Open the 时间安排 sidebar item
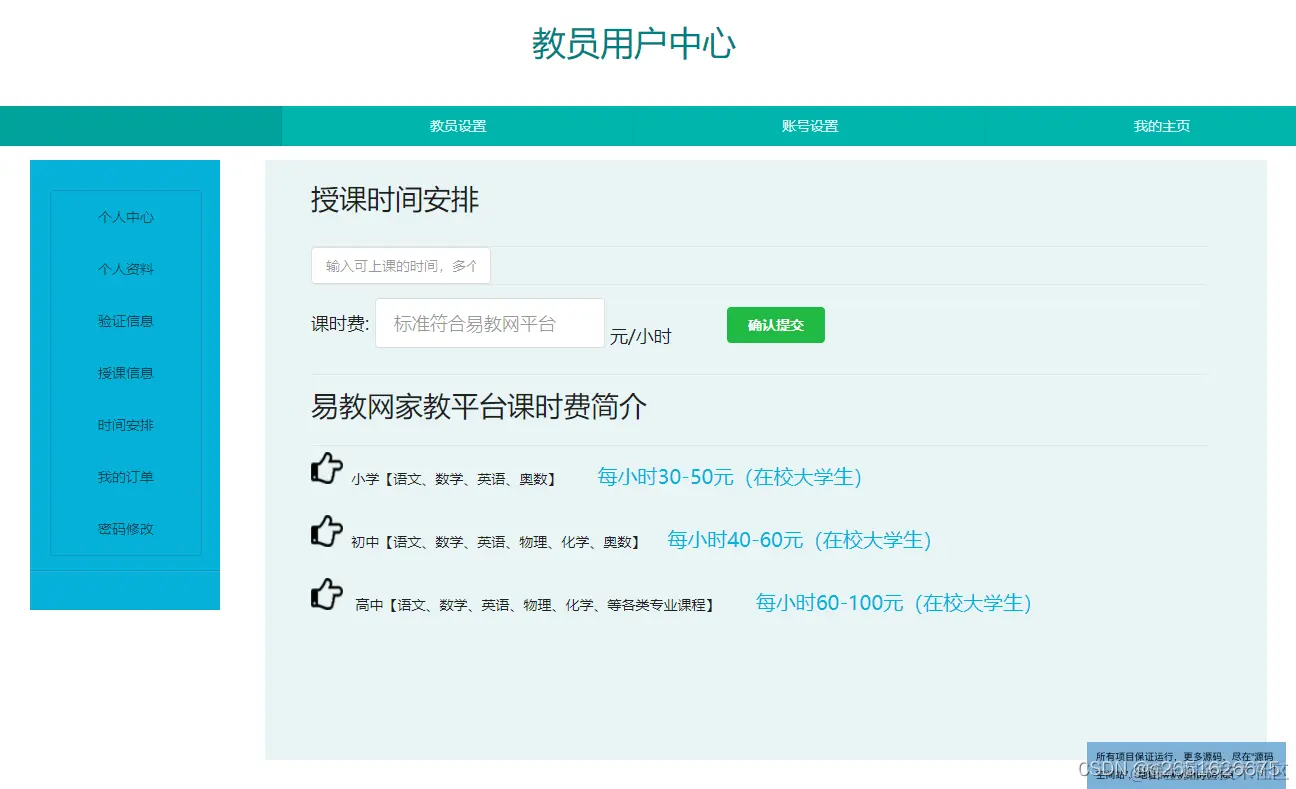Image resolution: width=1296 pixels, height=789 pixels. [125, 425]
